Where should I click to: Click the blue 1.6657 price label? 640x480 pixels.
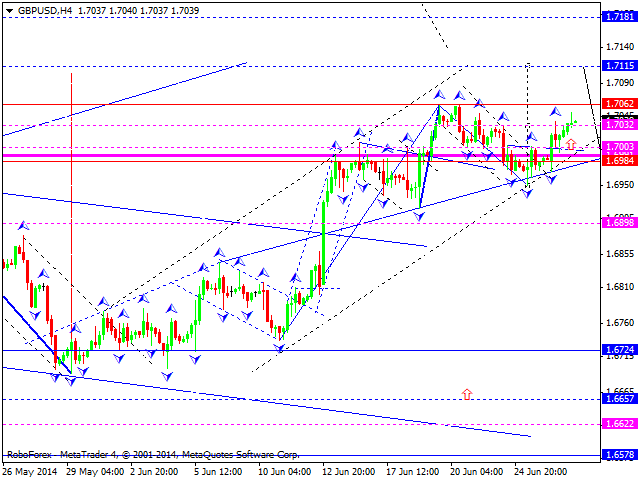tap(619, 398)
